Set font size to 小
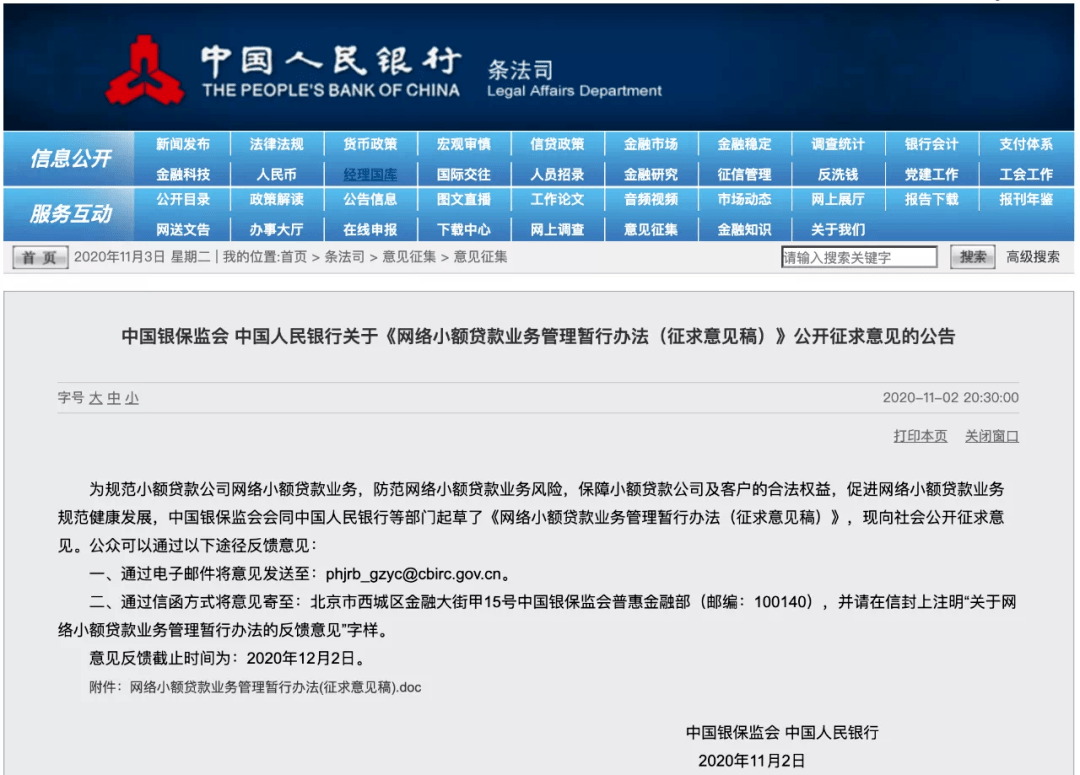The image size is (1080, 775). point(132,398)
